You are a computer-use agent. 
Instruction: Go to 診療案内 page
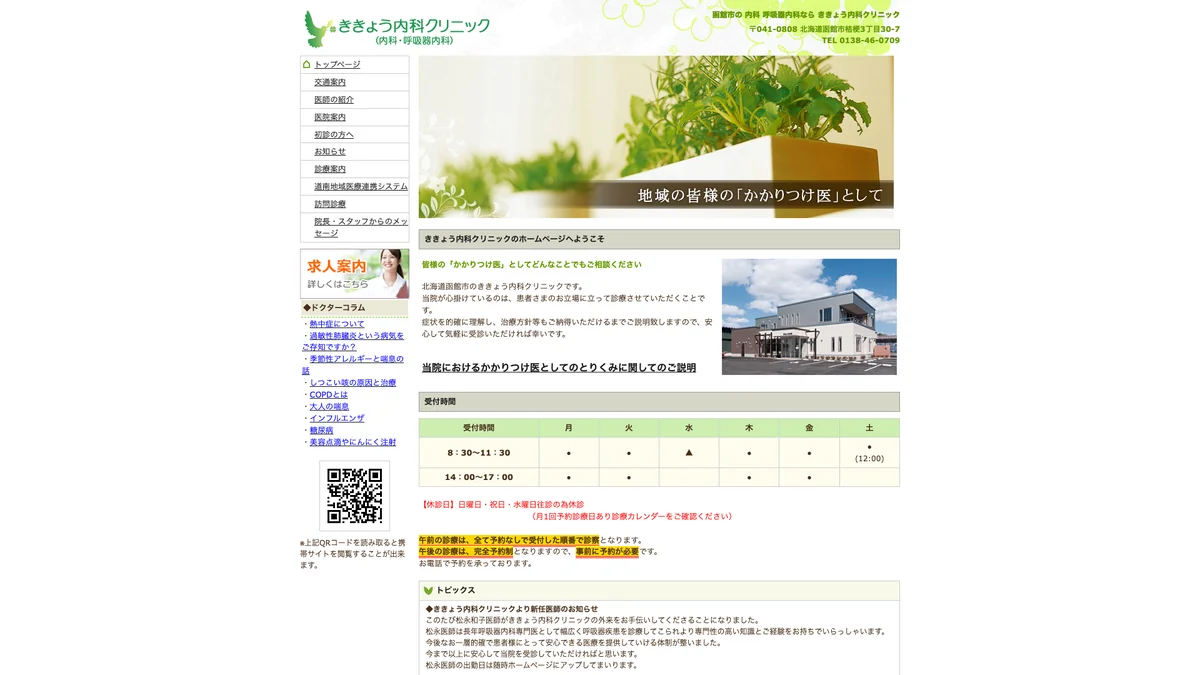(x=330, y=169)
